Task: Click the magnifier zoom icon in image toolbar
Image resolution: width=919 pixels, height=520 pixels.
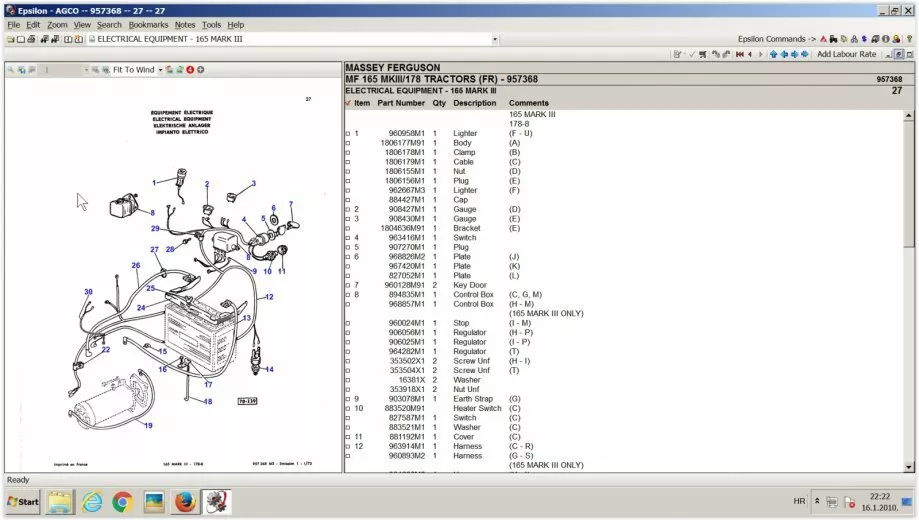Action: coord(11,70)
